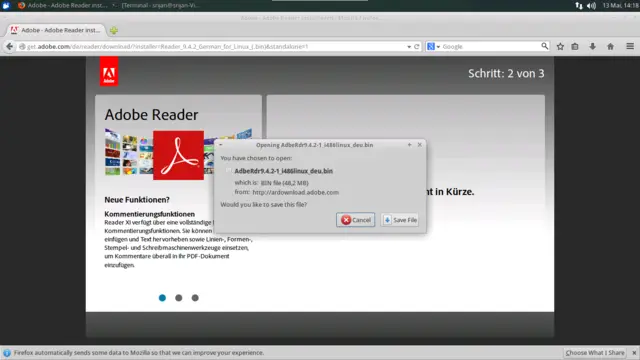This screenshot has height=360, width=640.
Task: Click the Schritt: 2 von 3 text
Action: point(506,73)
